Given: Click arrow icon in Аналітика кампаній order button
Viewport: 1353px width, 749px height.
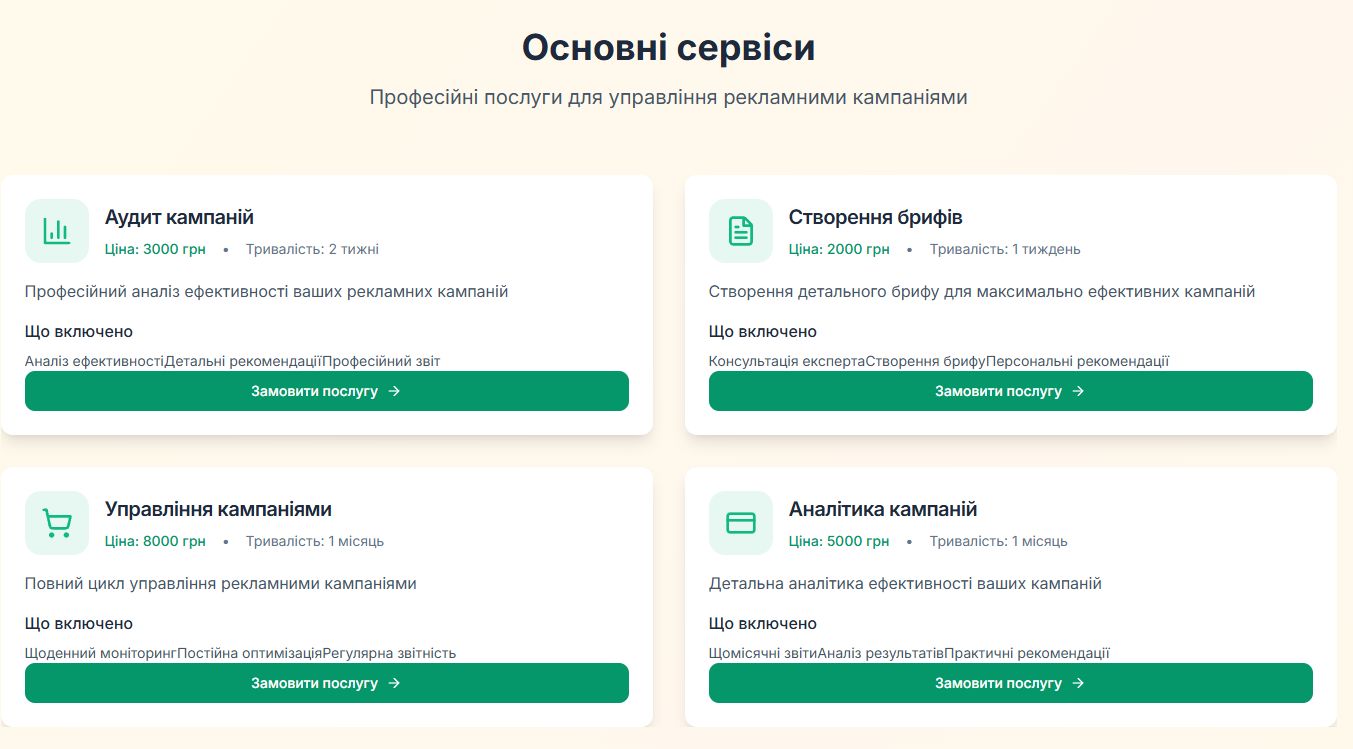Looking at the screenshot, I should [x=1078, y=683].
